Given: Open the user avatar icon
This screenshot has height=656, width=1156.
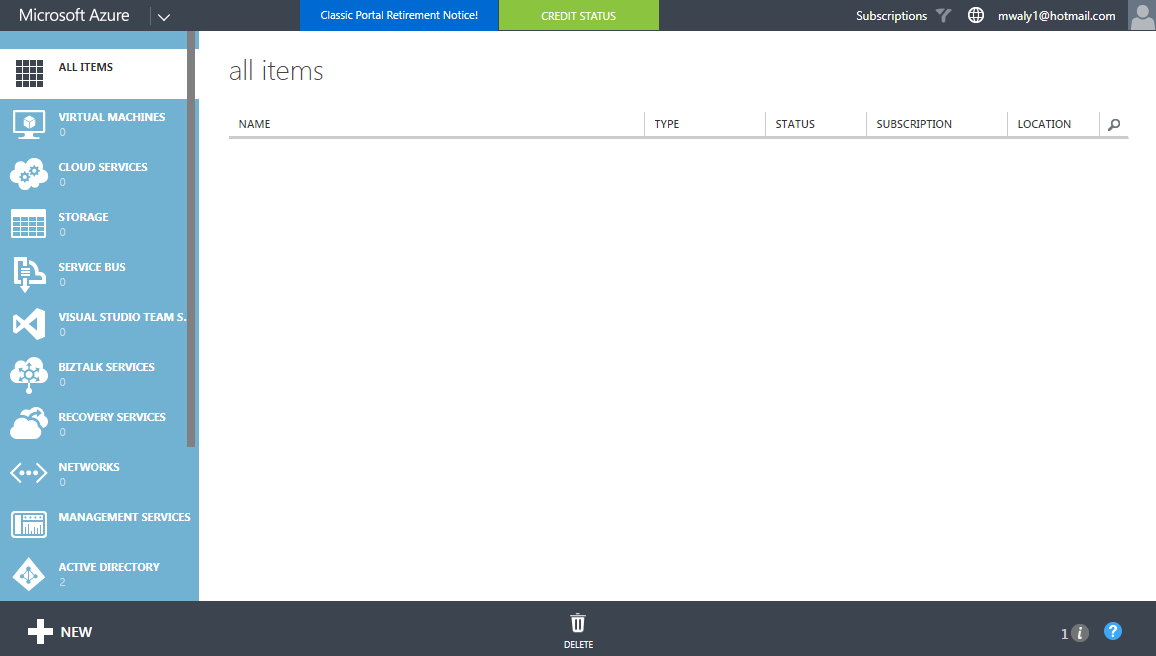Looking at the screenshot, I should coord(1142,15).
